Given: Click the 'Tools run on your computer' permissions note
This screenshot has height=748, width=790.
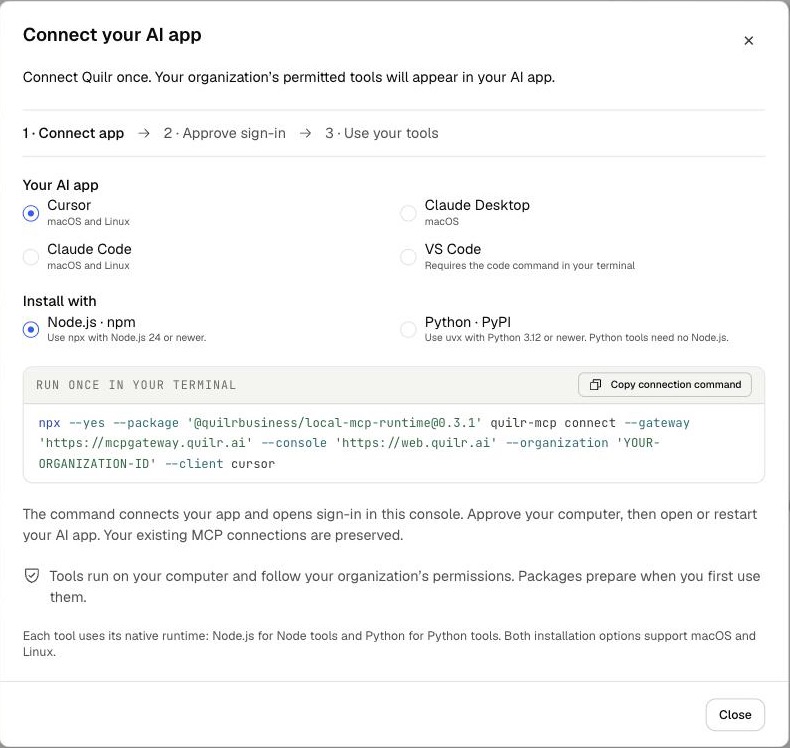Looking at the screenshot, I should coord(405,586).
